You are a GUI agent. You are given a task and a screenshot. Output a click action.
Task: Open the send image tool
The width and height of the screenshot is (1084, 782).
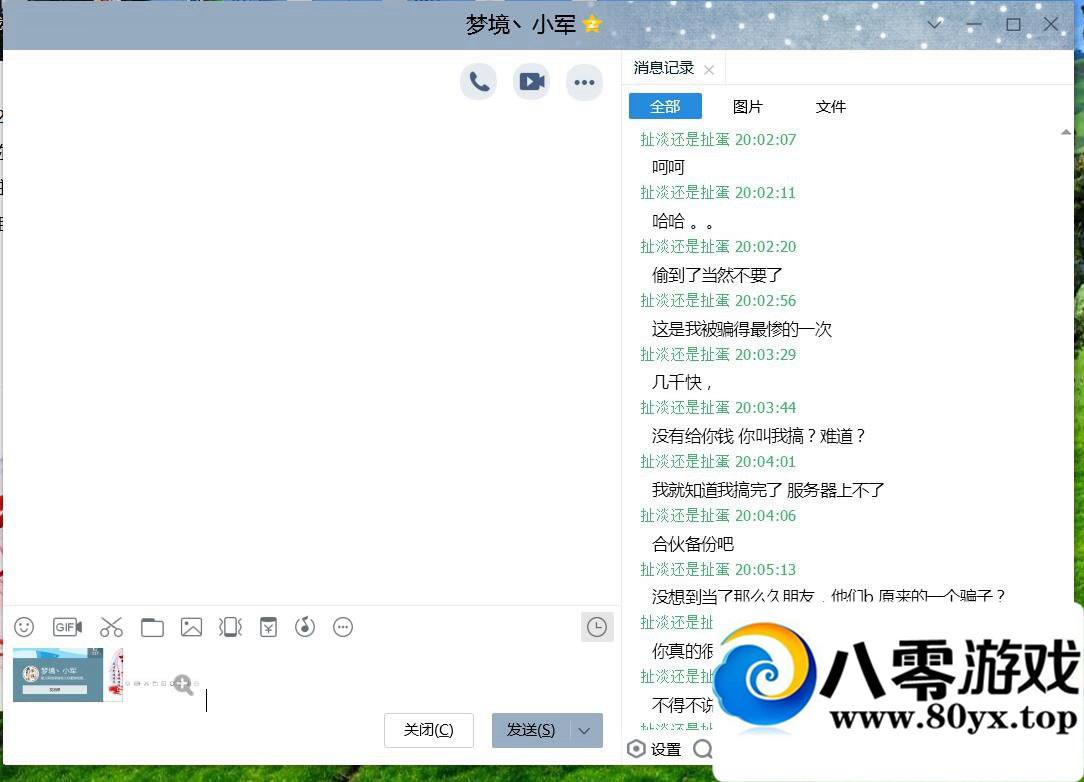tap(191, 627)
